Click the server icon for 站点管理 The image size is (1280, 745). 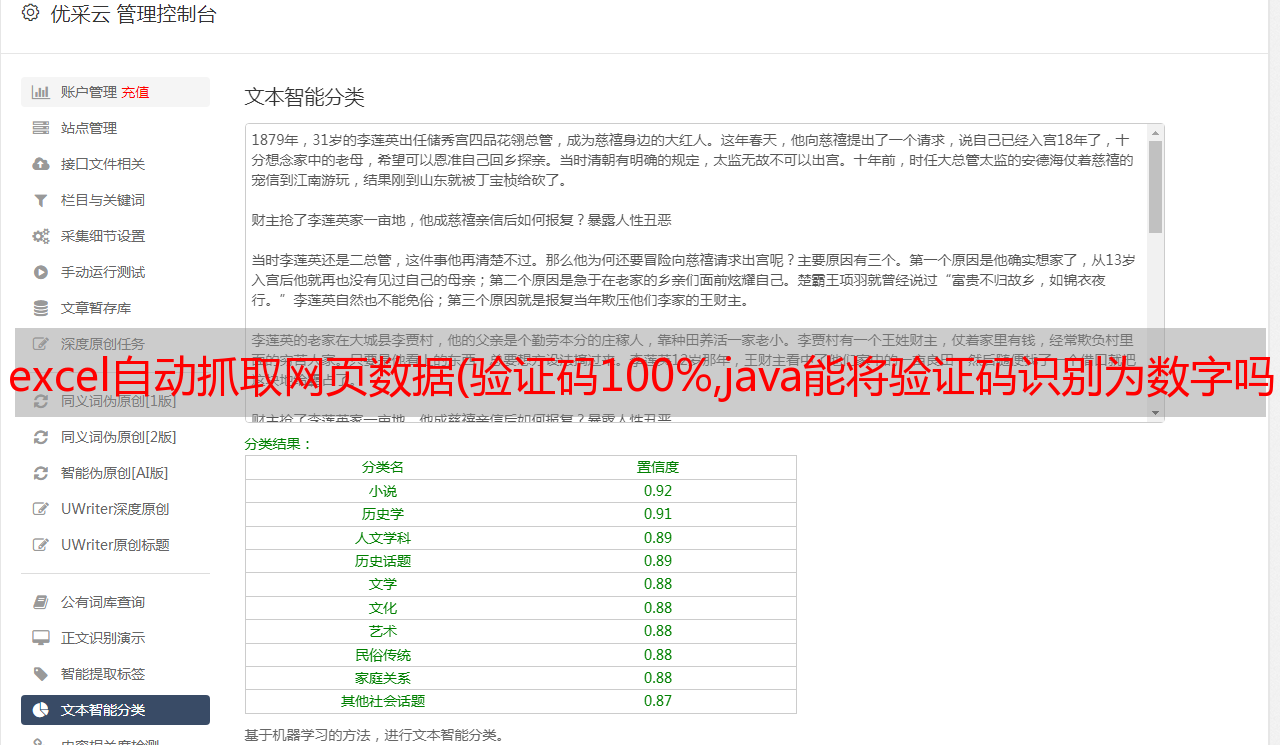pyautogui.click(x=41, y=128)
